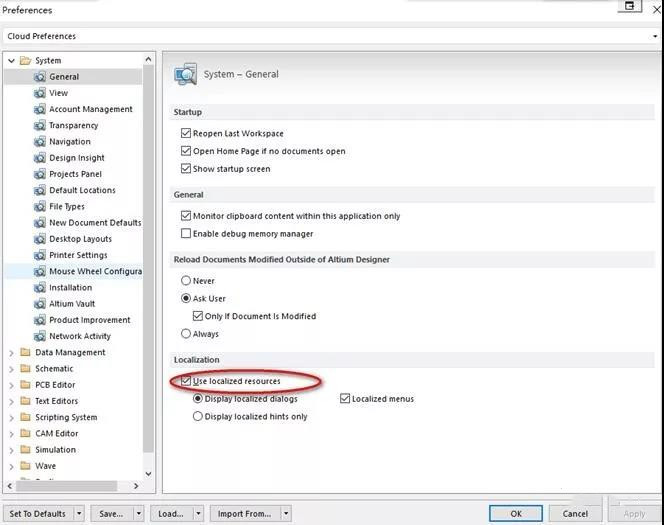The image size is (664, 525).
Task: Enable debug memory manager checkbox
Action: click(185, 234)
